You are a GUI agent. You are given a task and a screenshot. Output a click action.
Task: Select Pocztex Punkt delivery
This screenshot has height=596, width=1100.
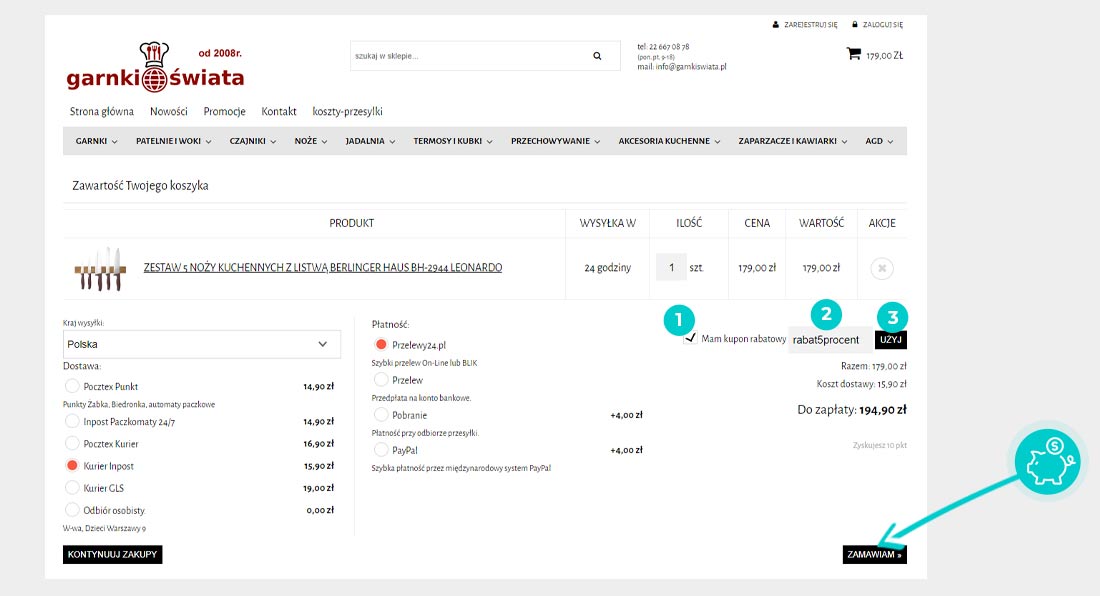click(72, 386)
